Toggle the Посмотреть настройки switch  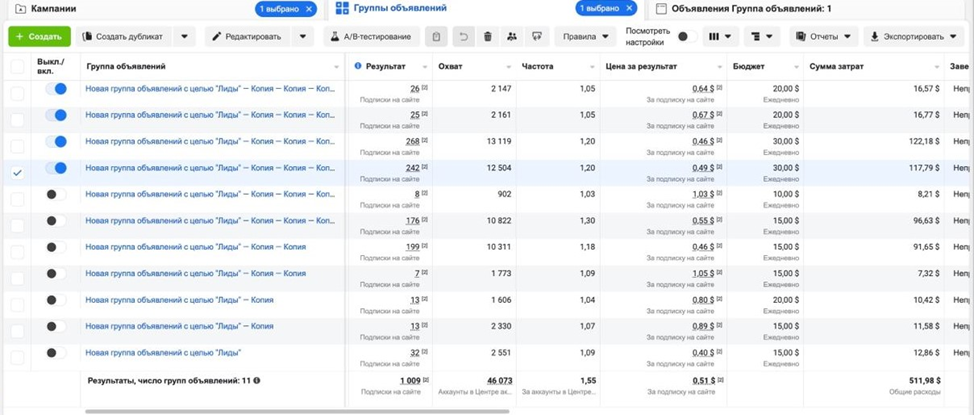pos(686,37)
